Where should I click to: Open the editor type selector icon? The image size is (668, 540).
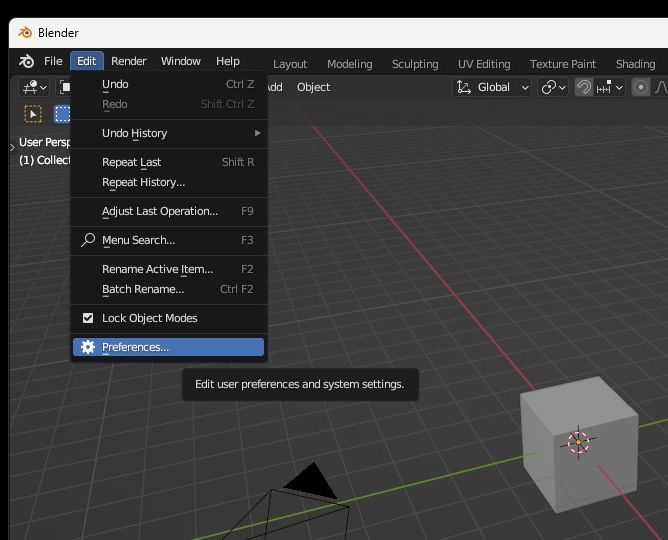34,87
